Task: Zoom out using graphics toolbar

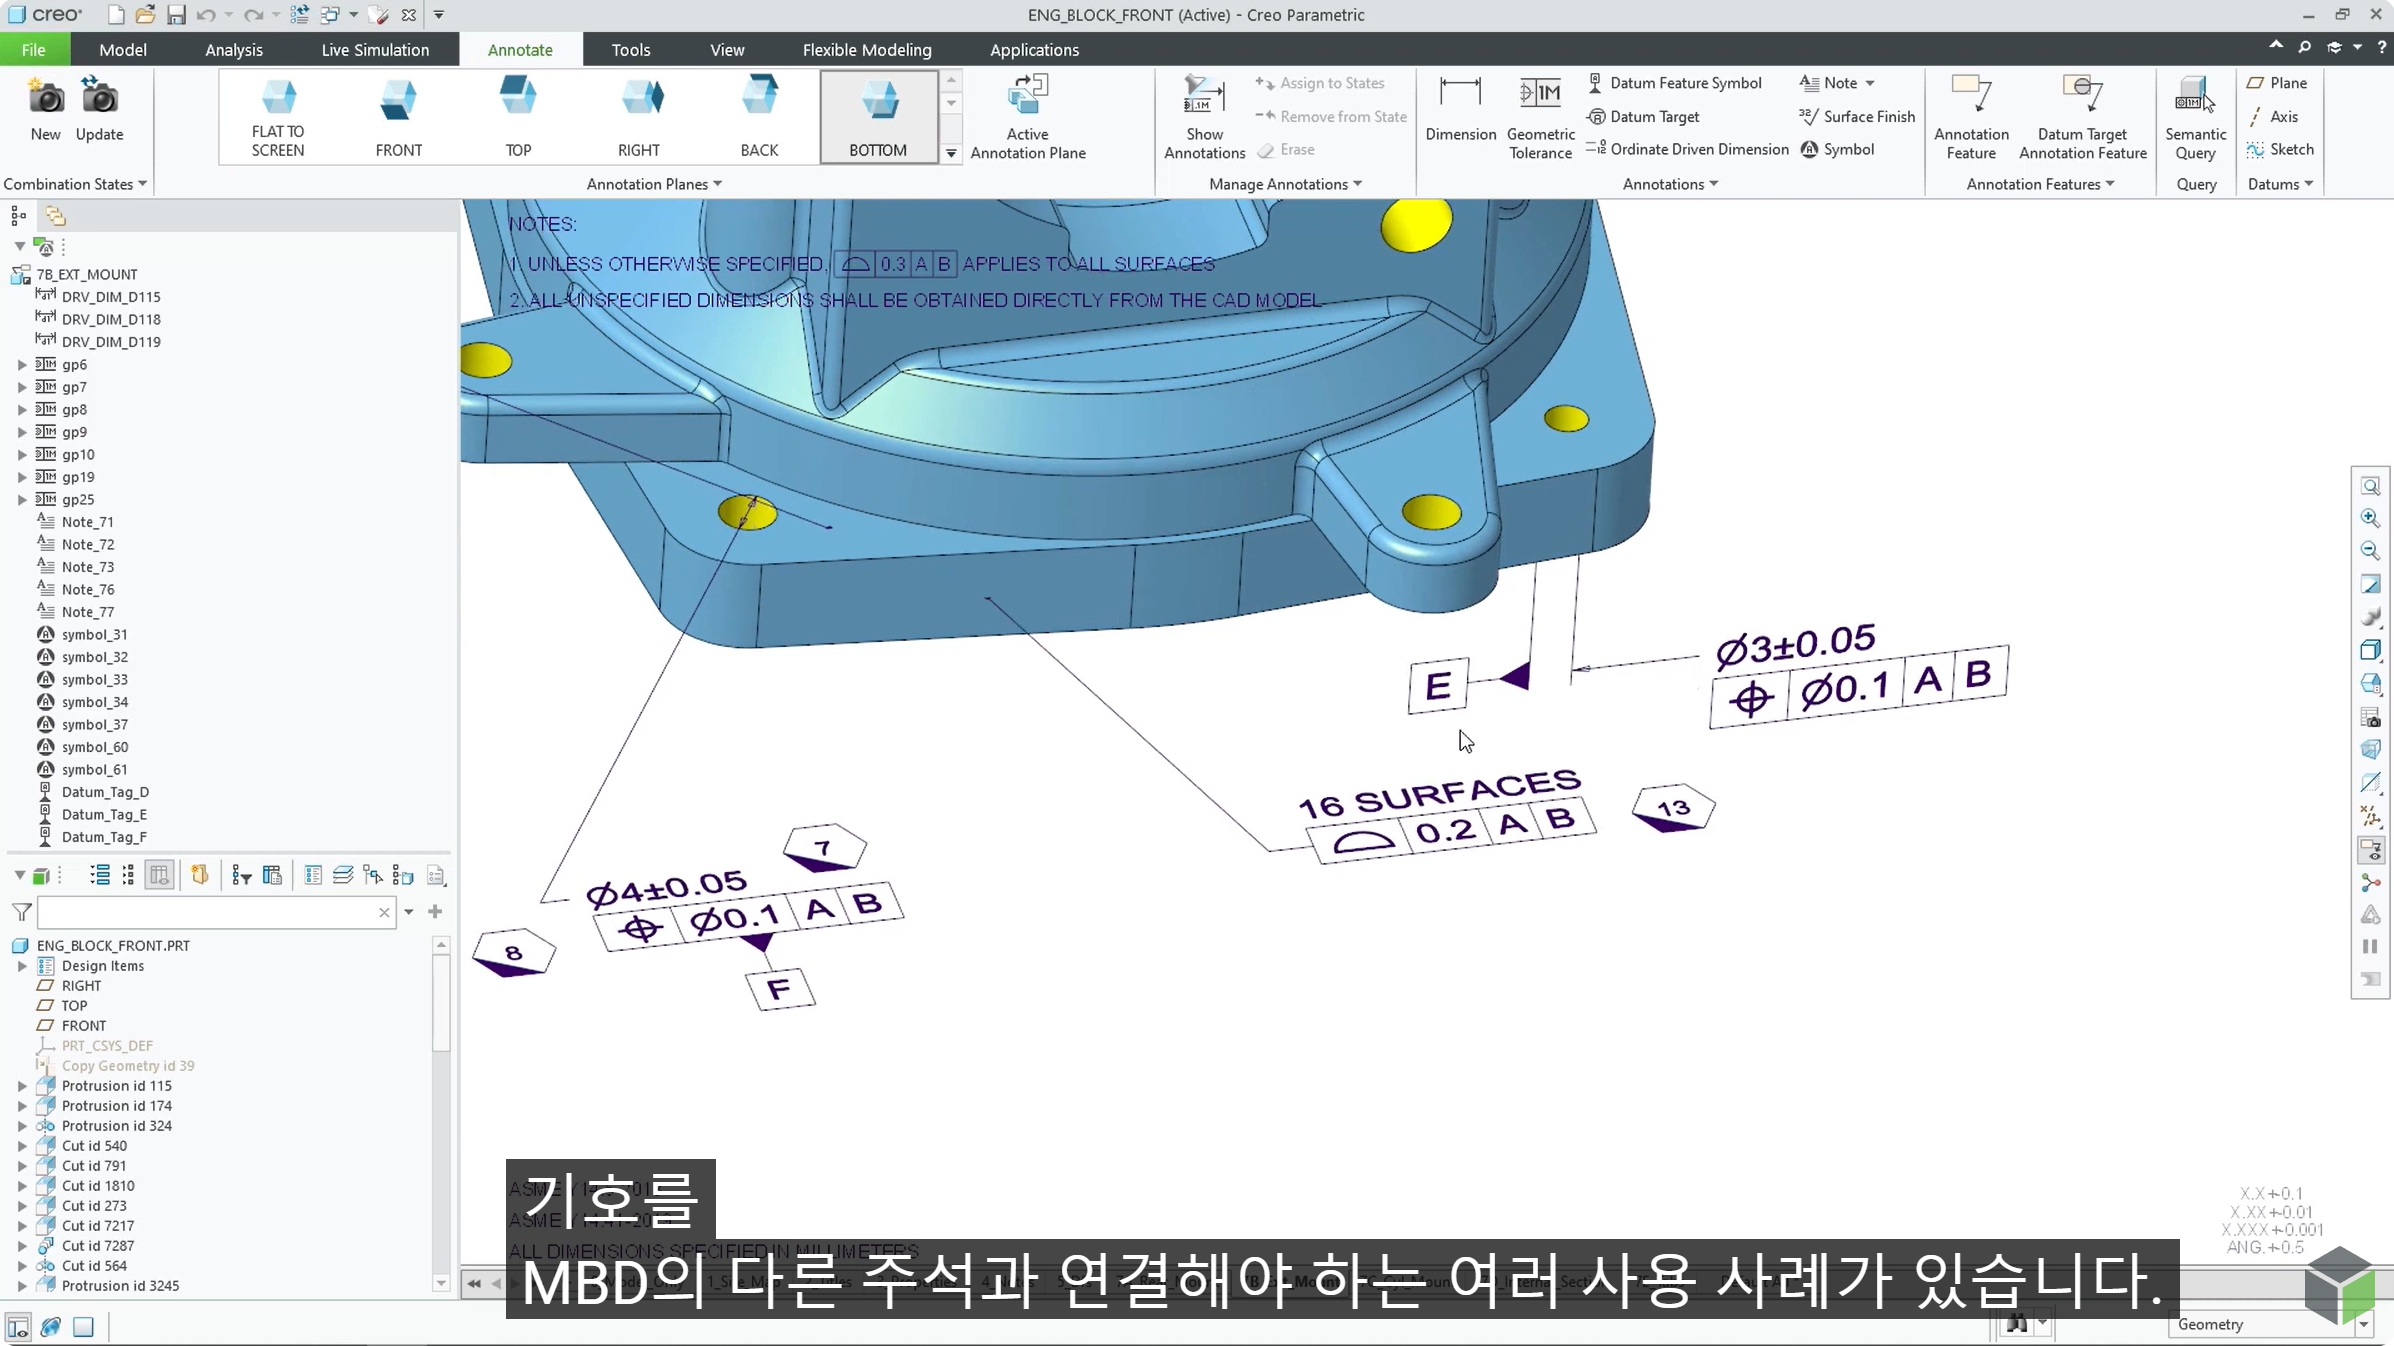Action: [2370, 551]
